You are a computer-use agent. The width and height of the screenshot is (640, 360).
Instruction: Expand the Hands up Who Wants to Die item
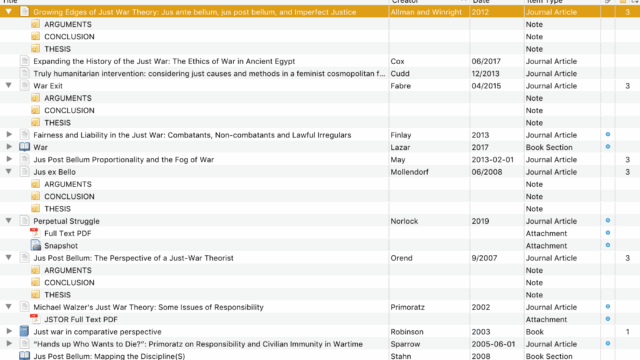(9, 343)
